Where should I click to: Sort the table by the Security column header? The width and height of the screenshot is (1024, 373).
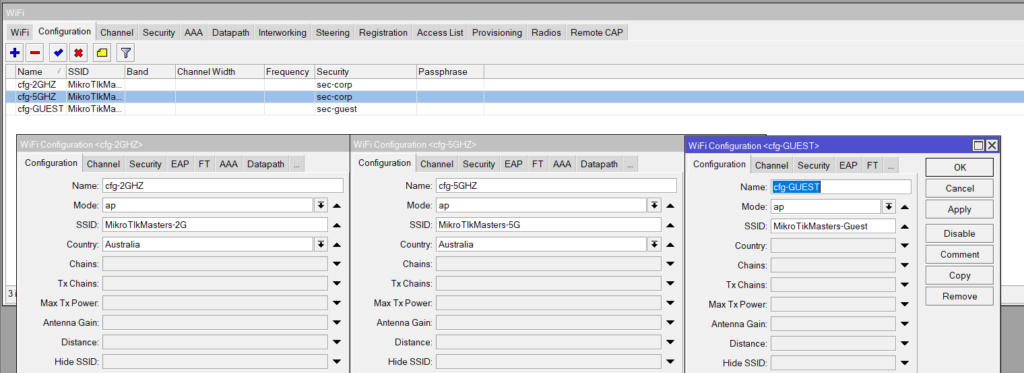(364, 72)
